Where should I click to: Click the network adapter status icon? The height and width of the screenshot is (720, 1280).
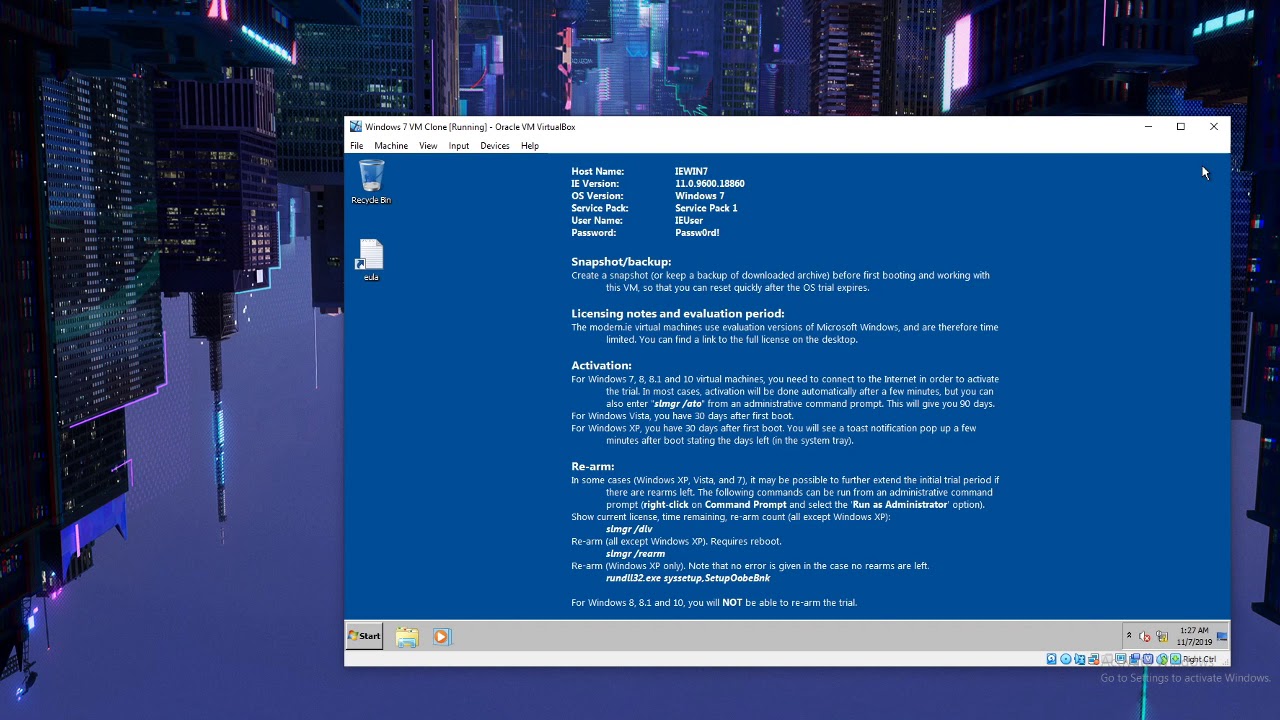coord(1094,659)
